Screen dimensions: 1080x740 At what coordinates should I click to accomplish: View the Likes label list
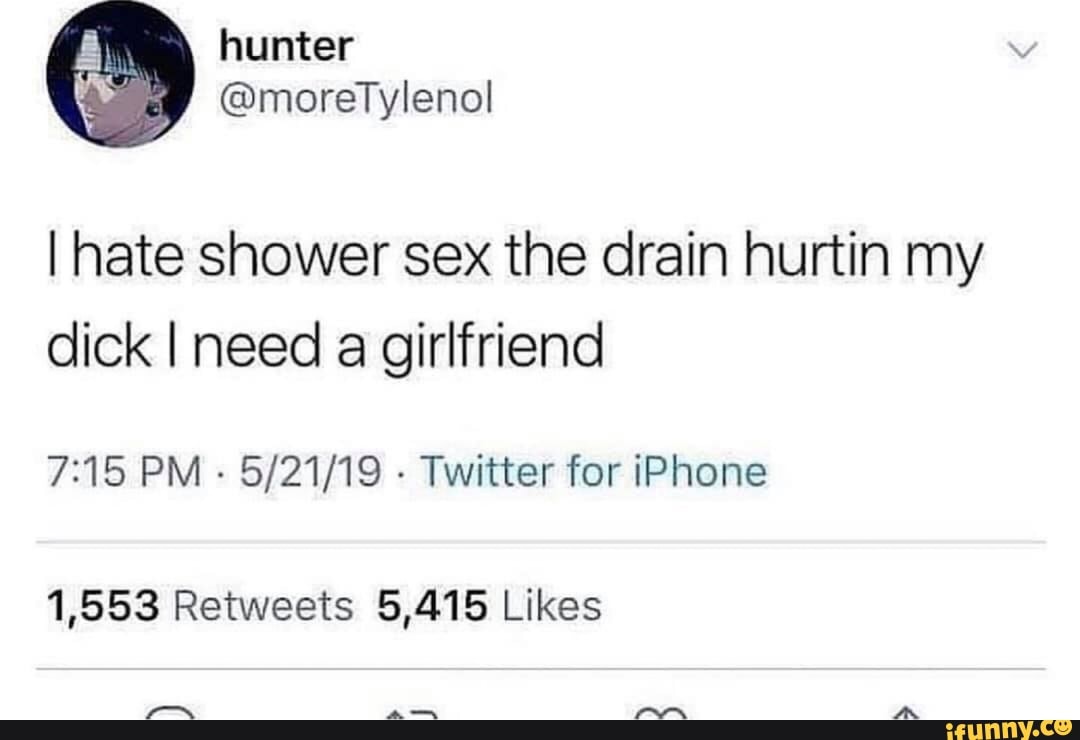[x=553, y=605]
